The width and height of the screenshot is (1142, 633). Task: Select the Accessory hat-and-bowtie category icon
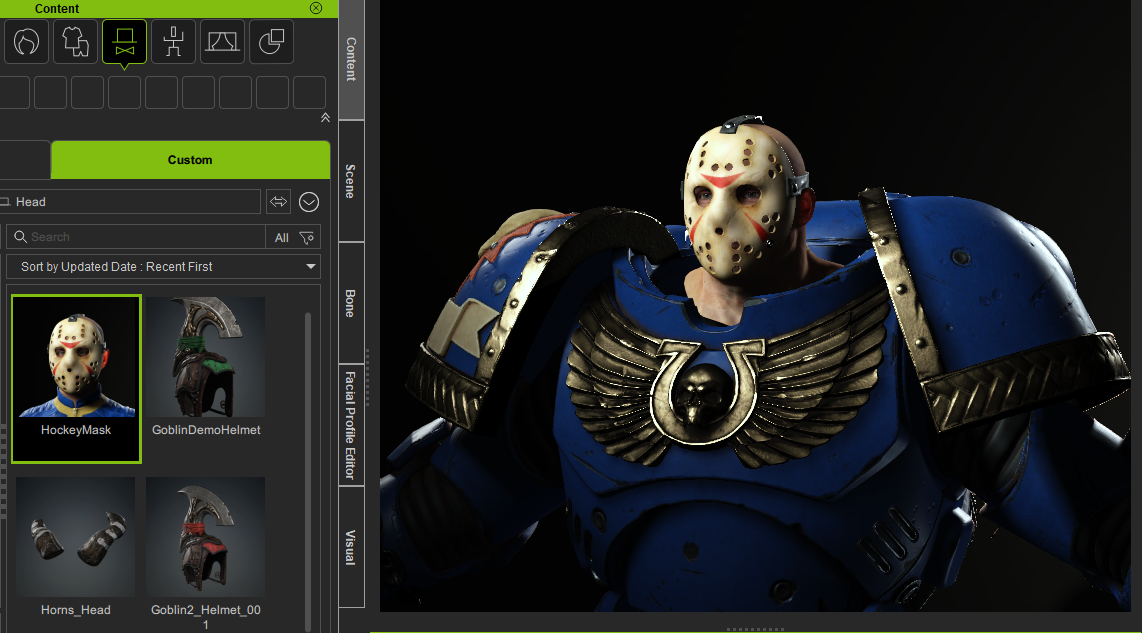(124, 42)
